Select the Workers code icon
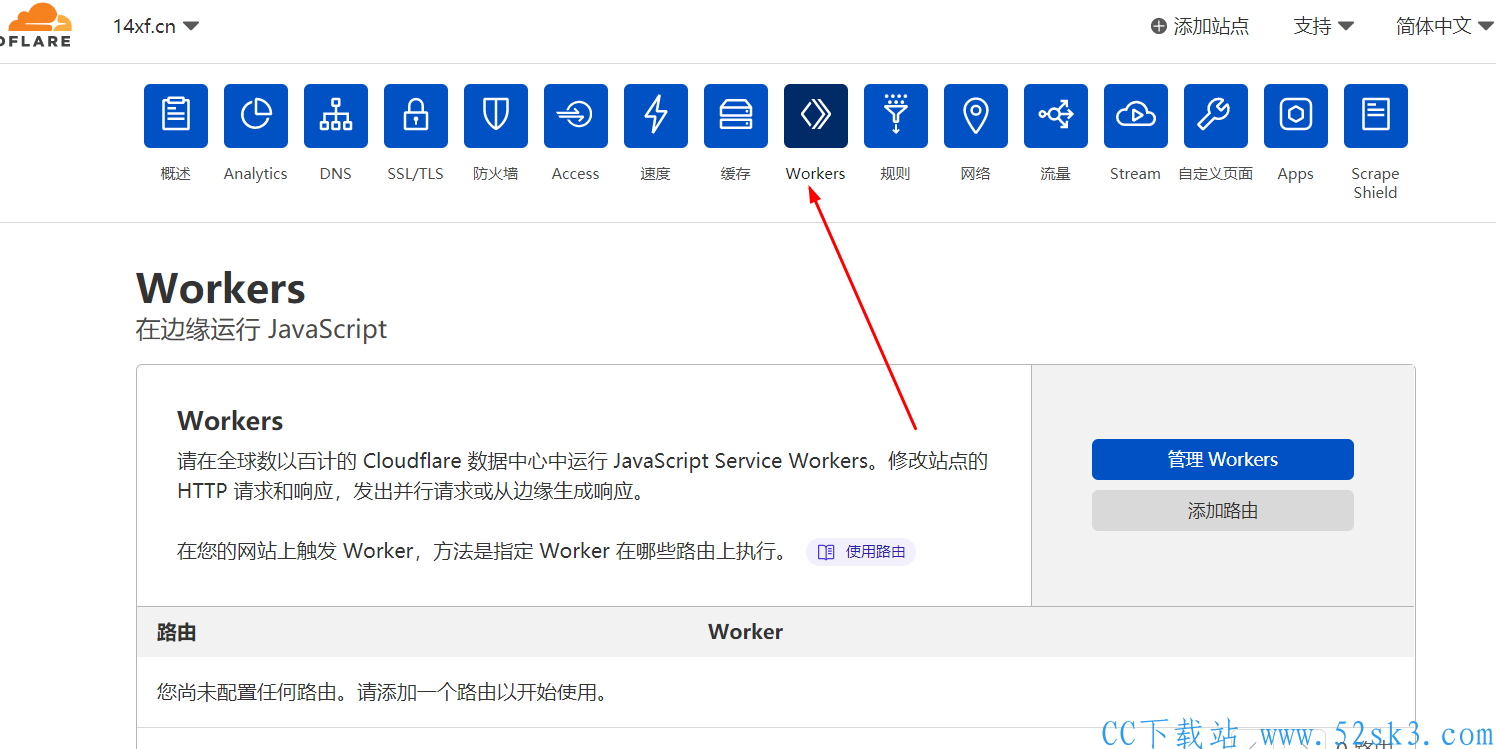The image size is (1496, 749). pyautogui.click(x=816, y=116)
